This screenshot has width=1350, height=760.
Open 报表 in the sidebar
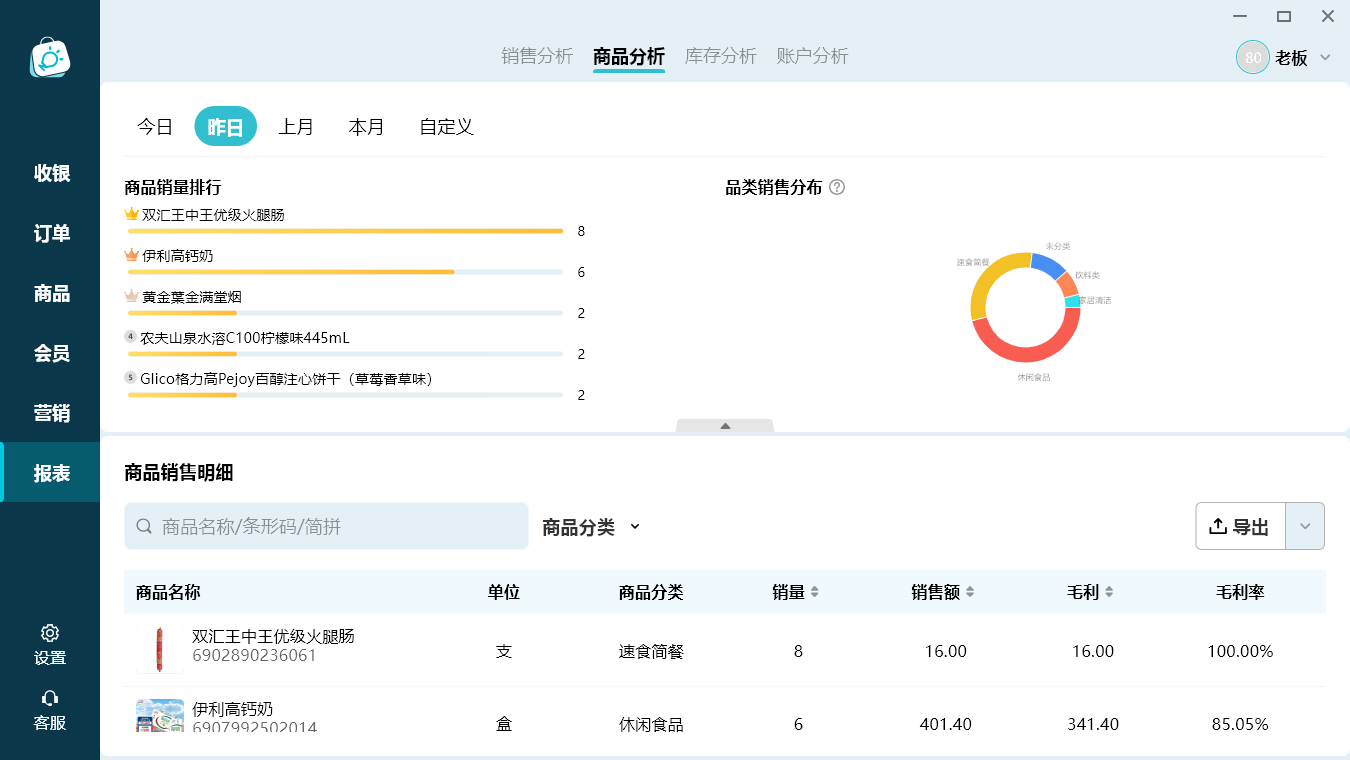[x=50, y=473]
